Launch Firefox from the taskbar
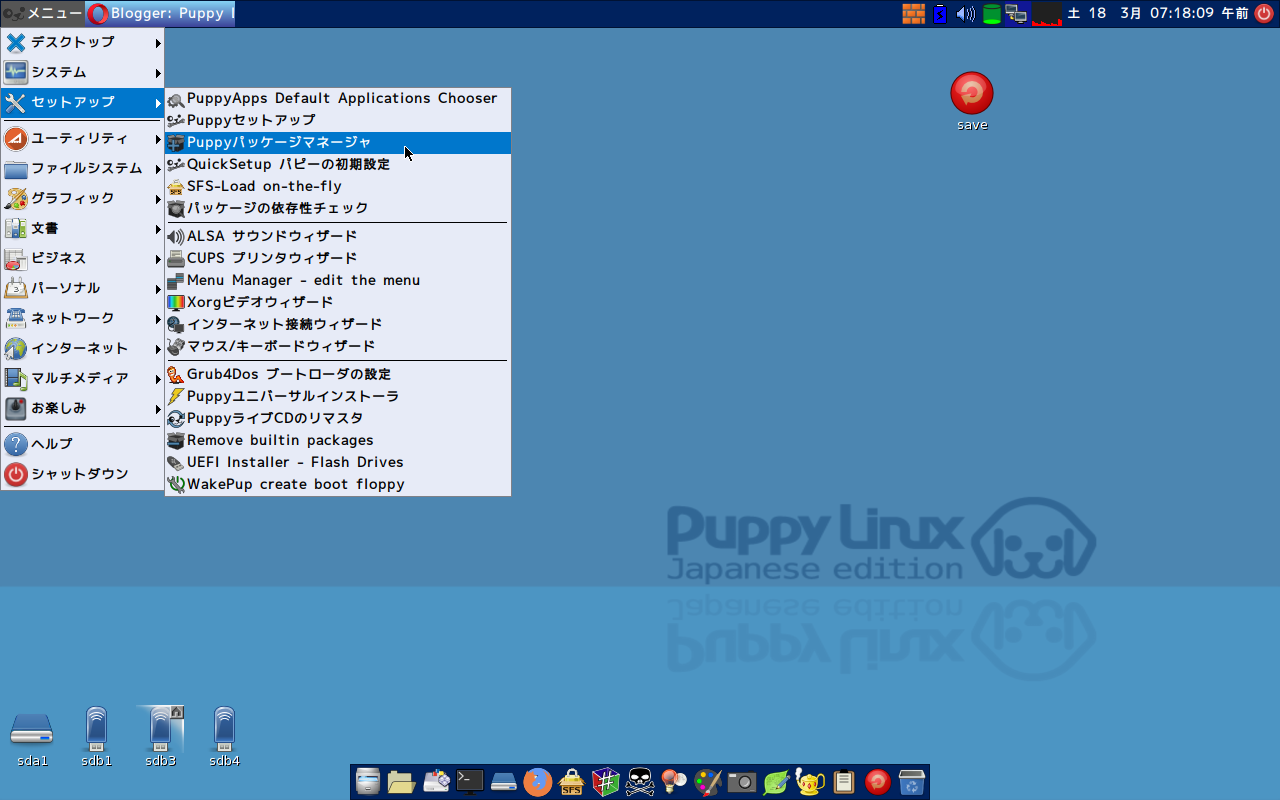1280x800 pixels. pyautogui.click(x=538, y=781)
